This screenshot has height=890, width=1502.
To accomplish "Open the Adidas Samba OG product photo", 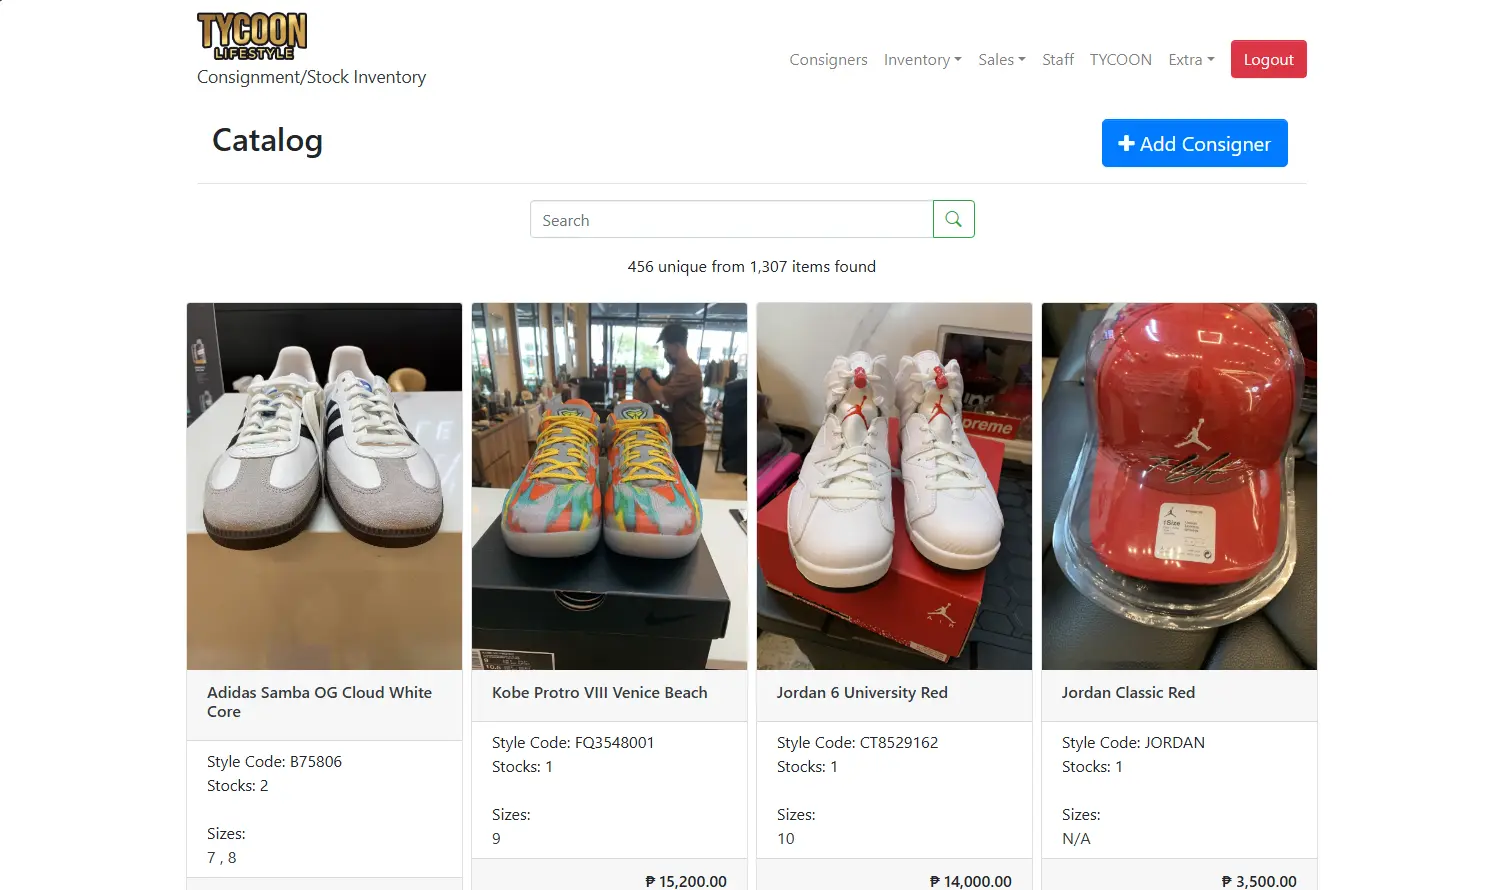I will pos(324,486).
